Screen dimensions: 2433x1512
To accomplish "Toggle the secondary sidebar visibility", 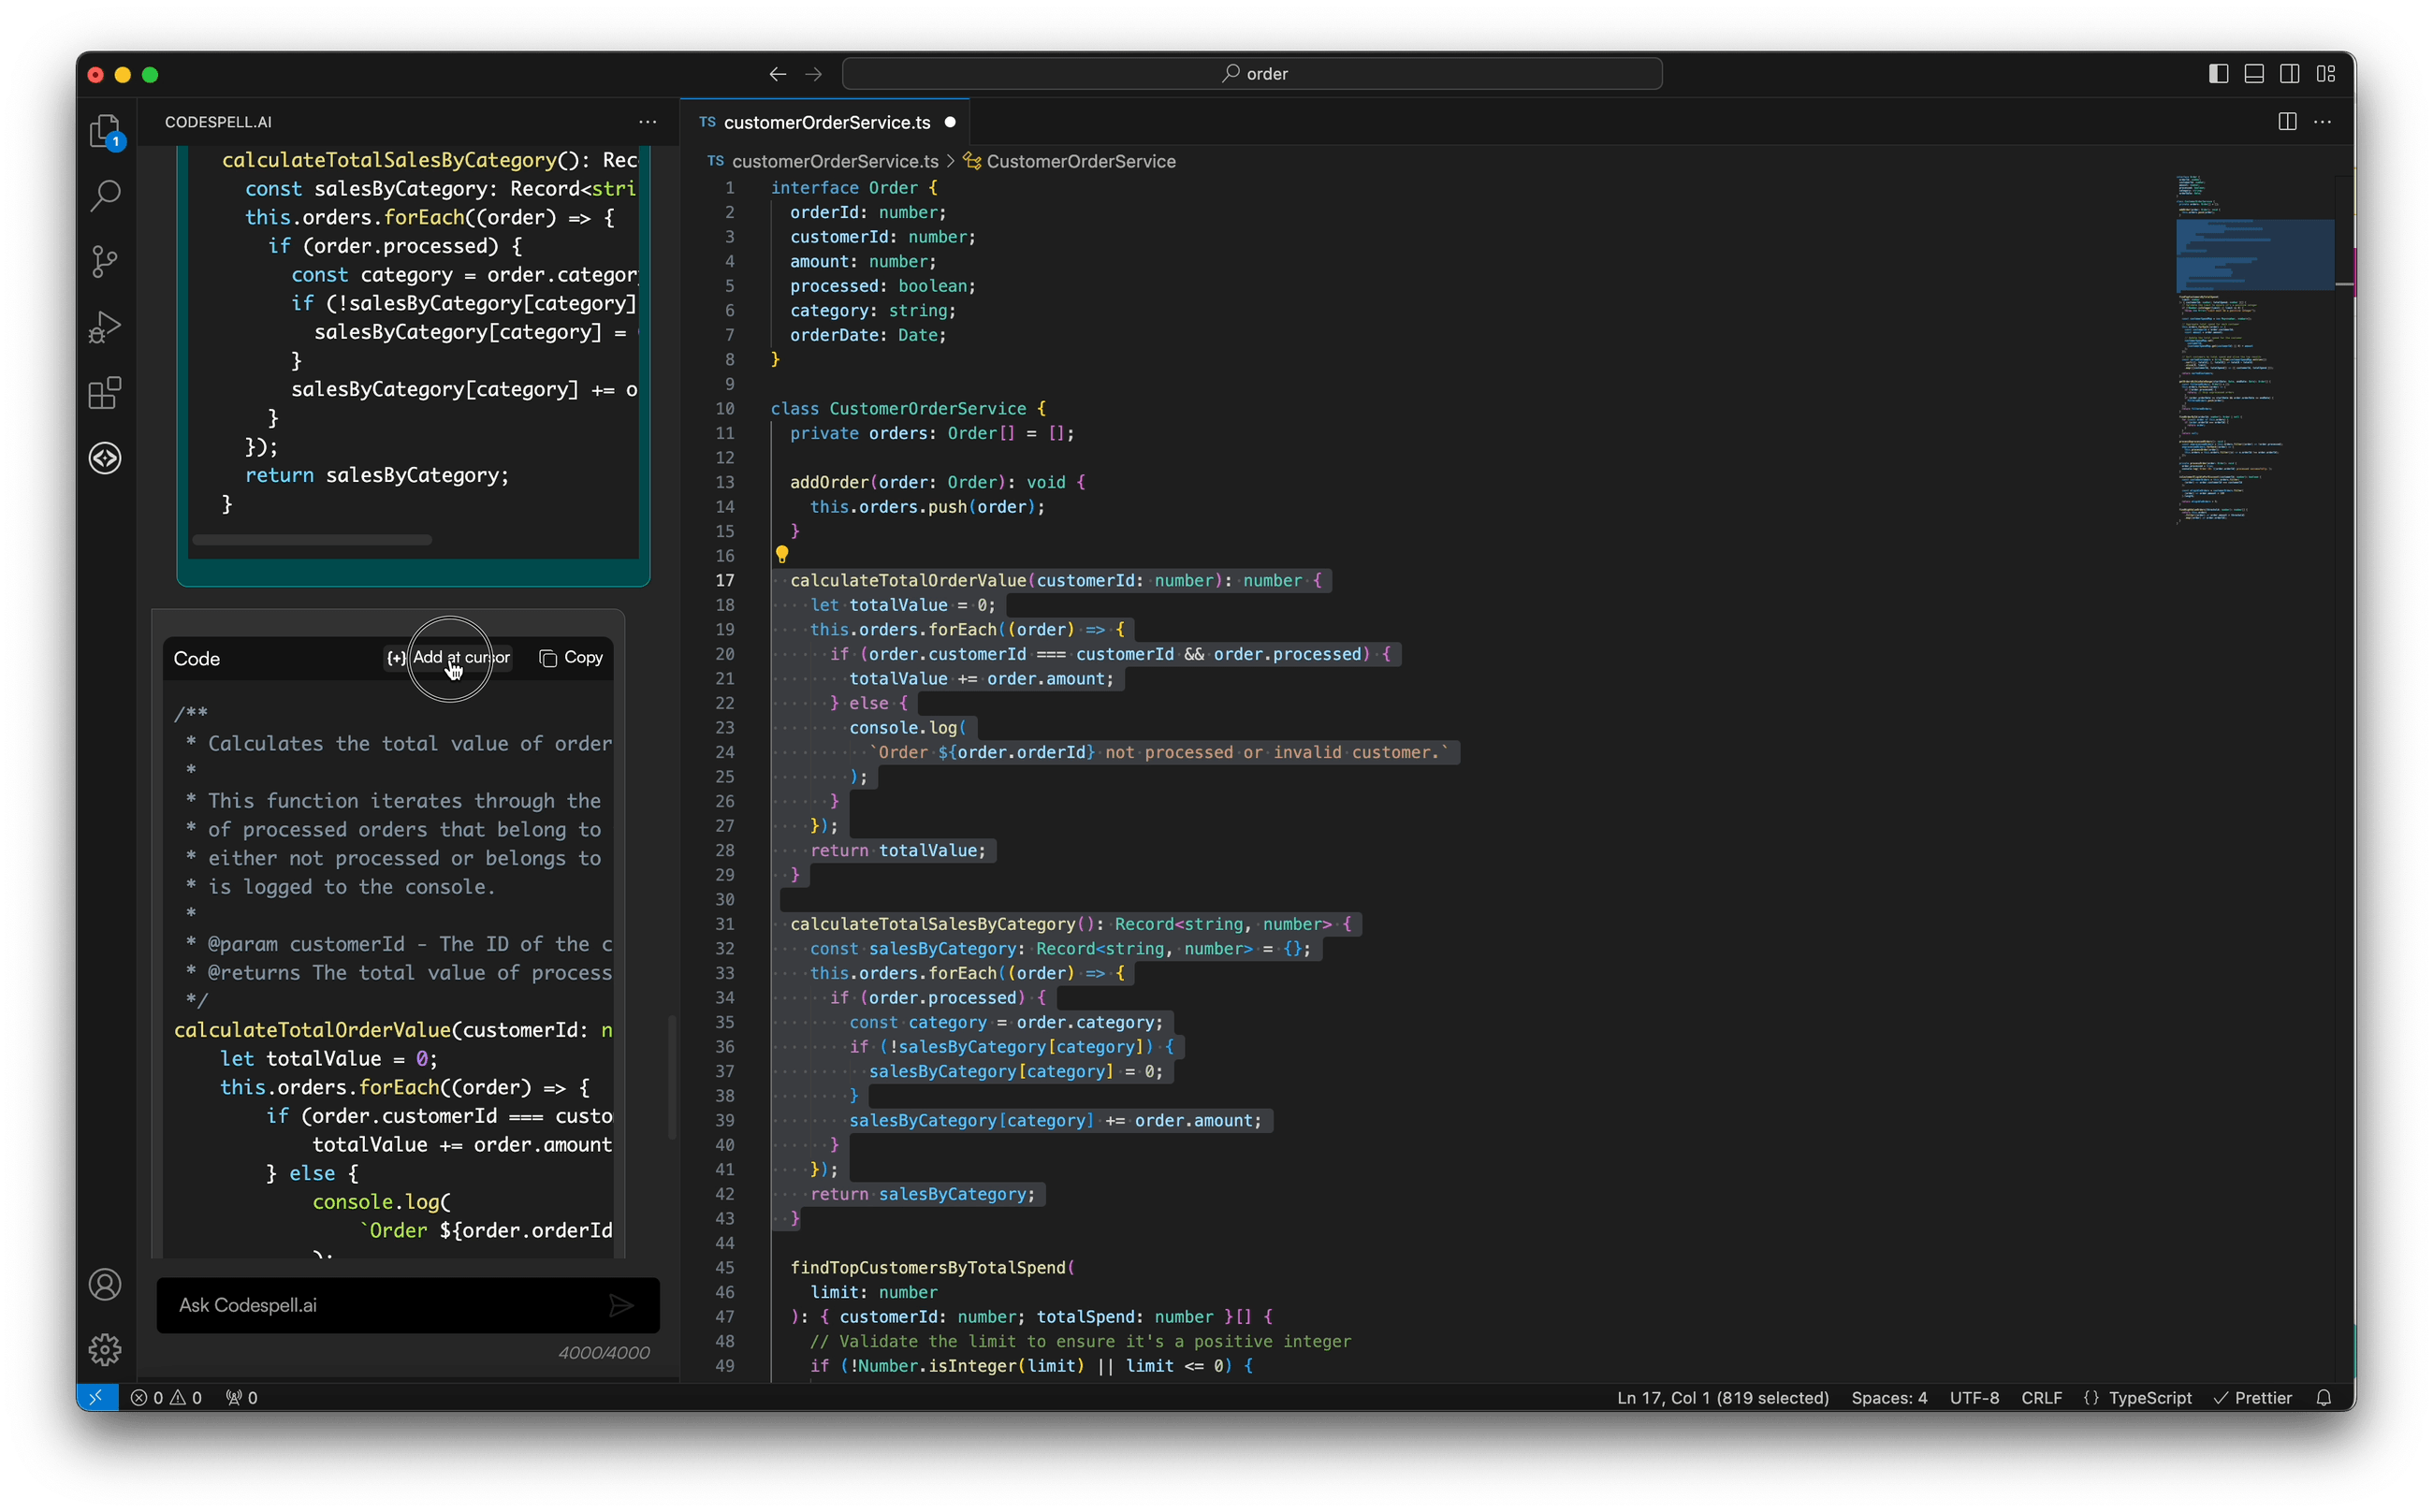I will click(x=2291, y=73).
